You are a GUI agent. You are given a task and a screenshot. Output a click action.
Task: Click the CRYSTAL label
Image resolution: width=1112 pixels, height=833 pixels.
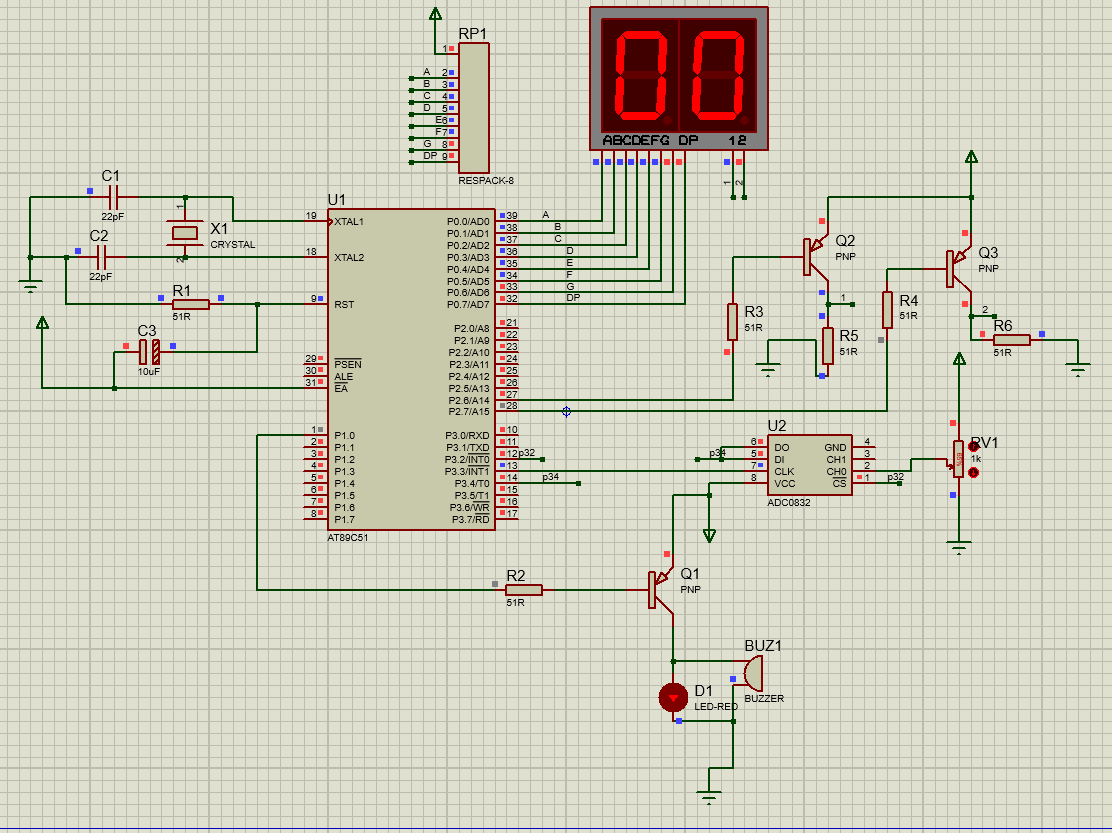233,245
